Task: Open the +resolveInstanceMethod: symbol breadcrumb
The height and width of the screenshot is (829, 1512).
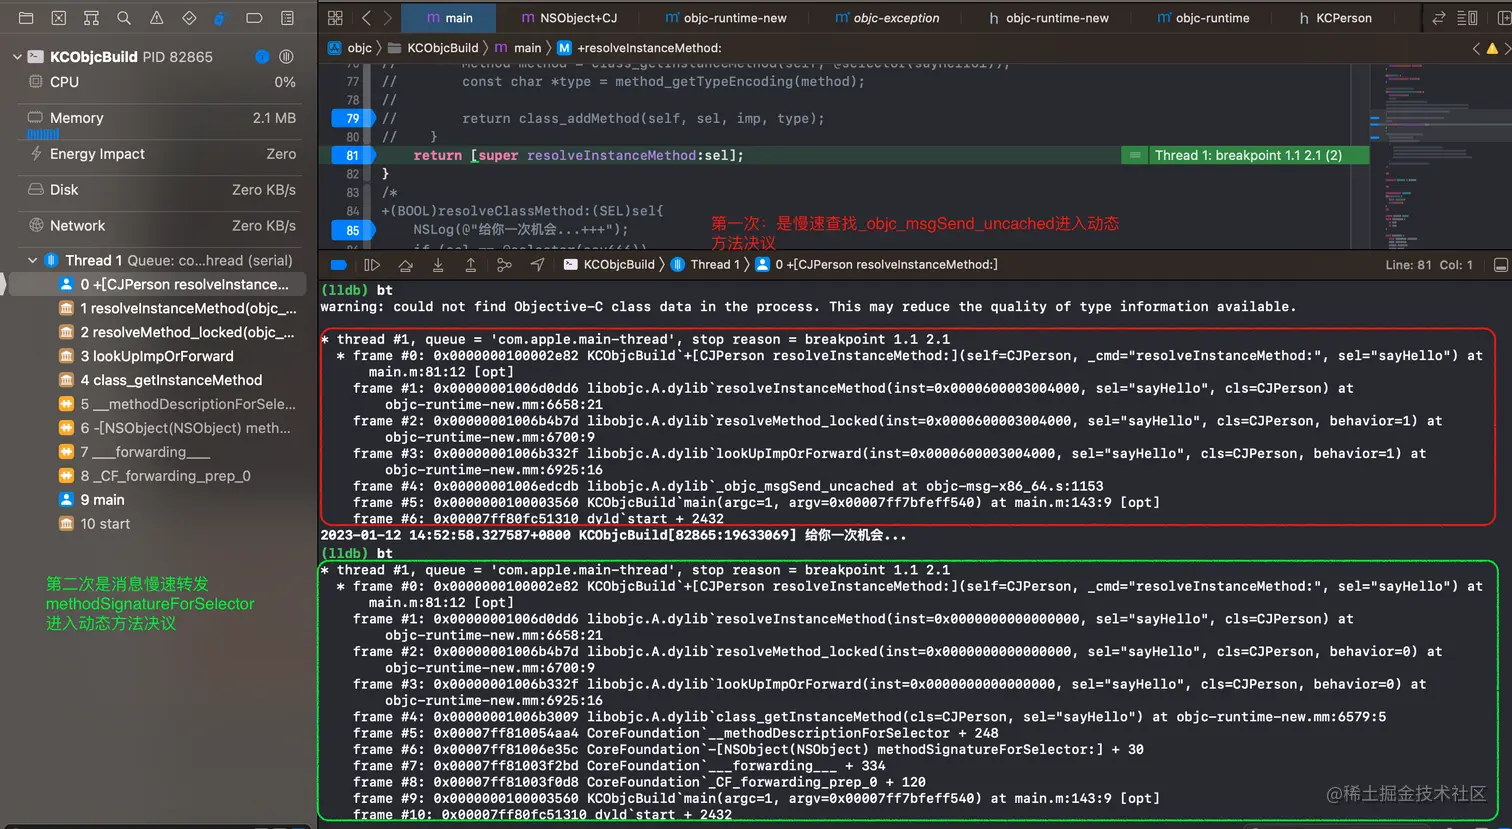Action: pyautogui.click(x=639, y=48)
